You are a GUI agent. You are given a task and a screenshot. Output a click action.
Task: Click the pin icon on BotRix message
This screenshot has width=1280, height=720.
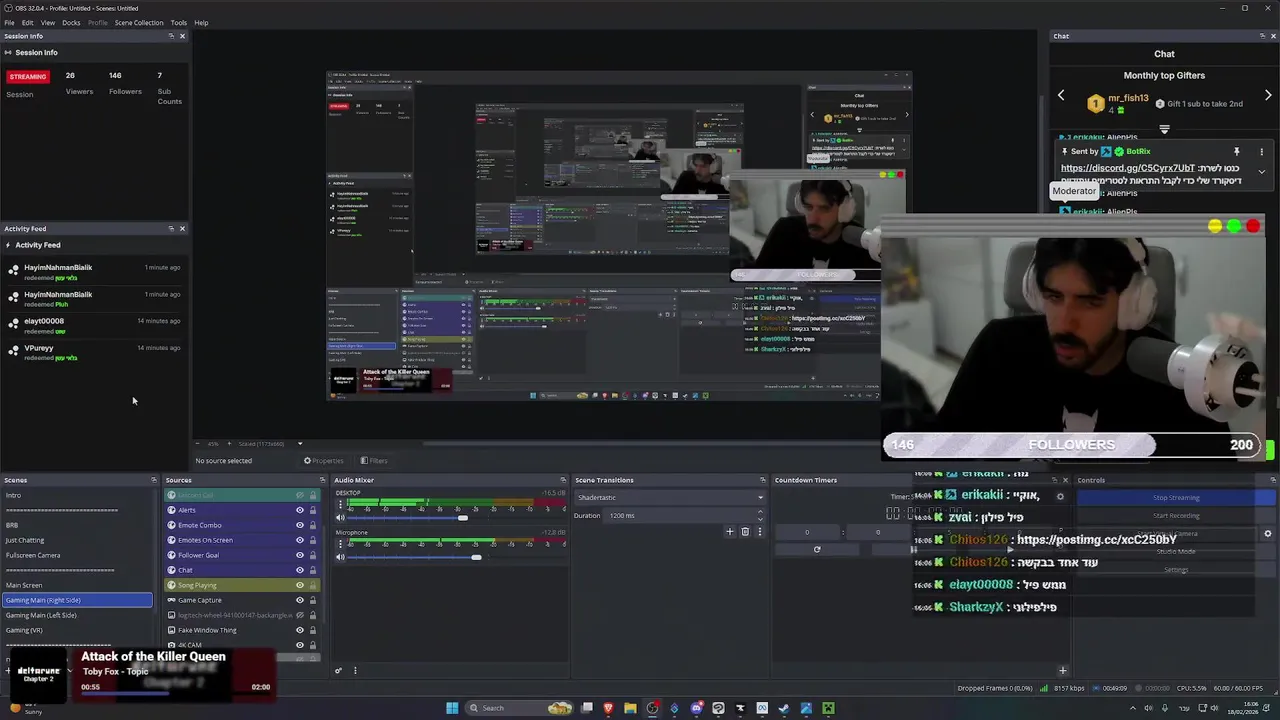(x=1237, y=151)
